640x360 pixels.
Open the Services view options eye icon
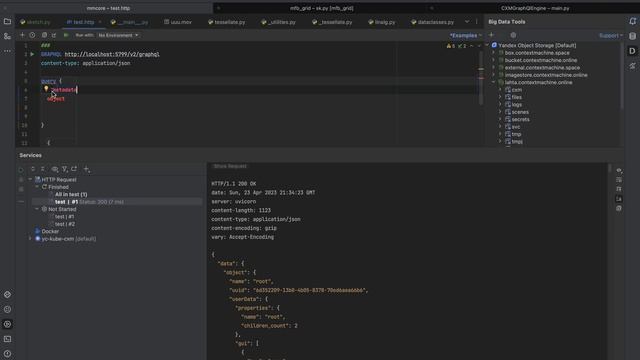click(x=54, y=169)
